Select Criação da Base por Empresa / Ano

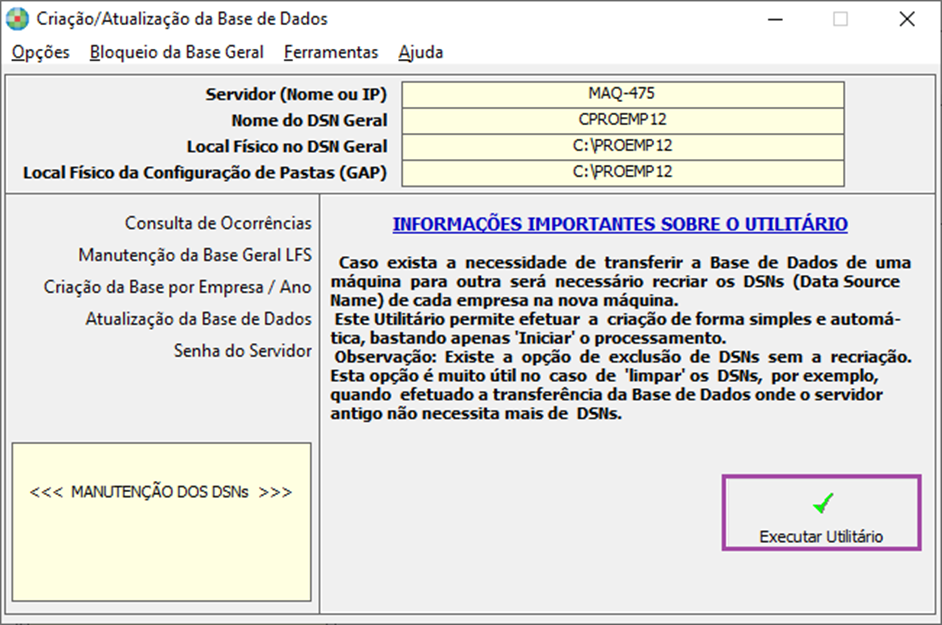pyautogui.click(x=177, y=287)
